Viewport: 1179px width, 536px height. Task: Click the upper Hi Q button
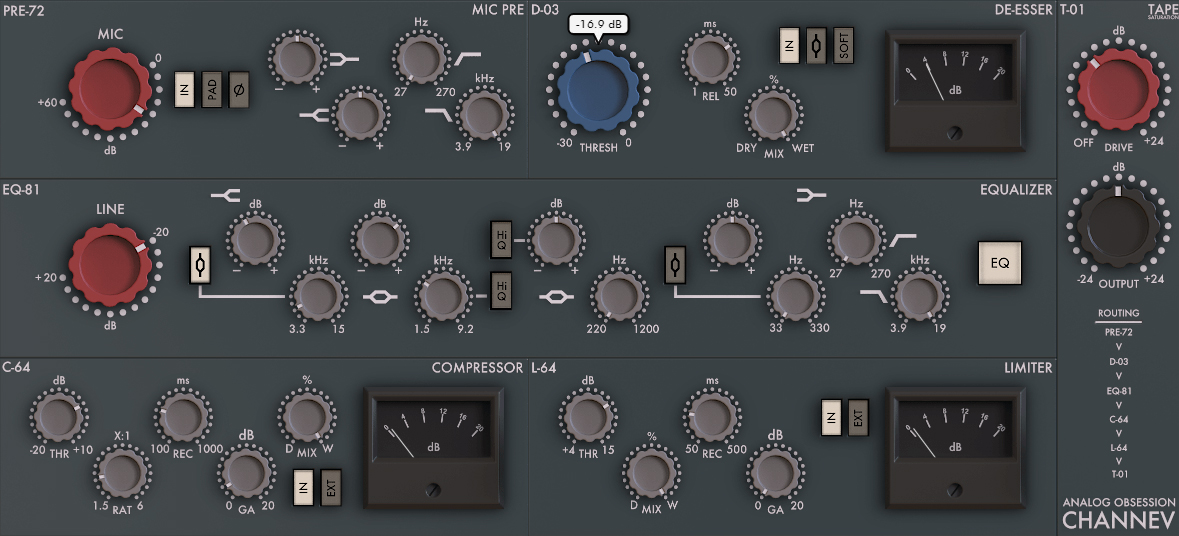point(503,237)
